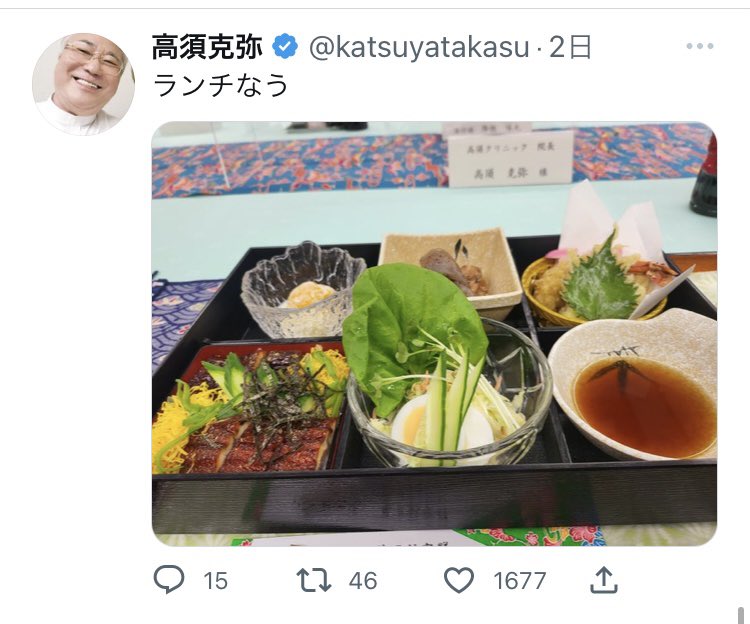This screenshot has width=750, height=624.
Task: Click the salad glass bowl in photo
Action: [x=449, y=392]
